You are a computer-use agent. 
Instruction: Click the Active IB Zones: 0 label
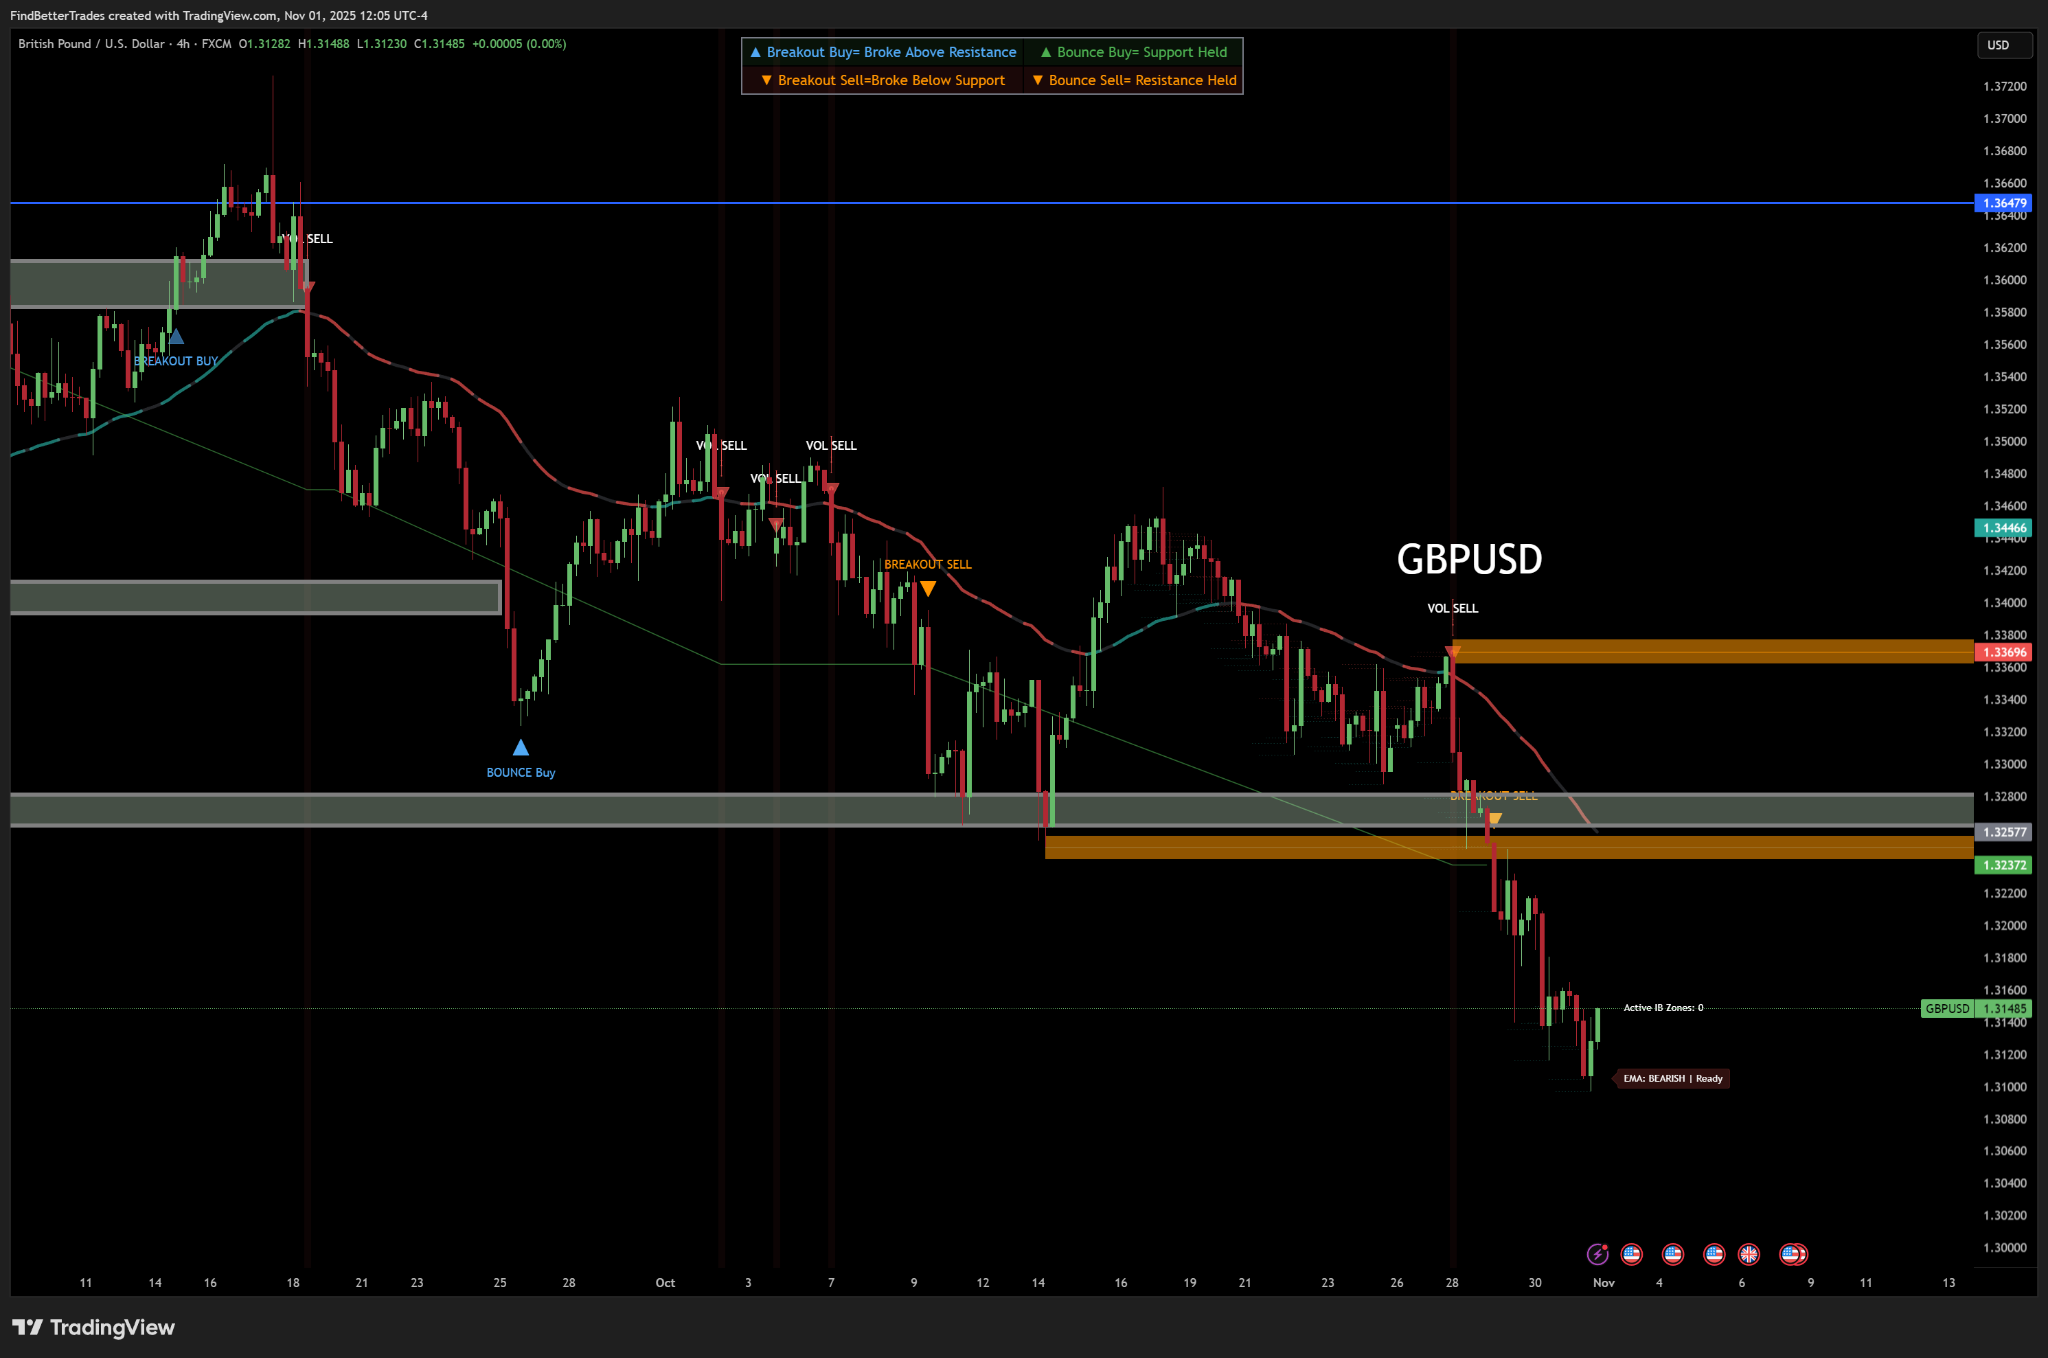tap(1662, 1008)
